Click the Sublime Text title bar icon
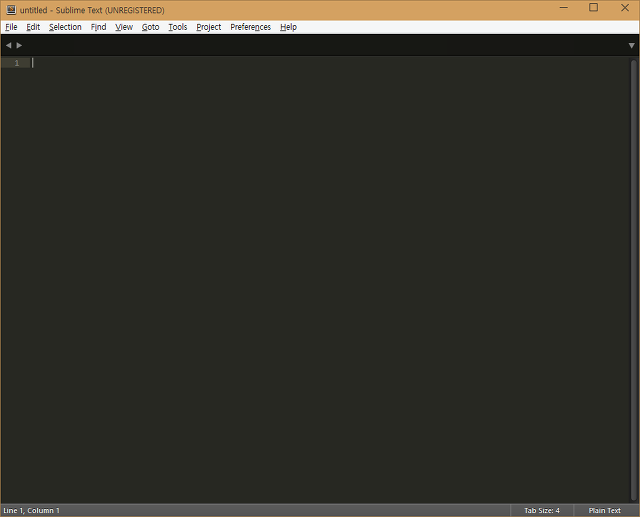640x517 pixels. [11, 10]
